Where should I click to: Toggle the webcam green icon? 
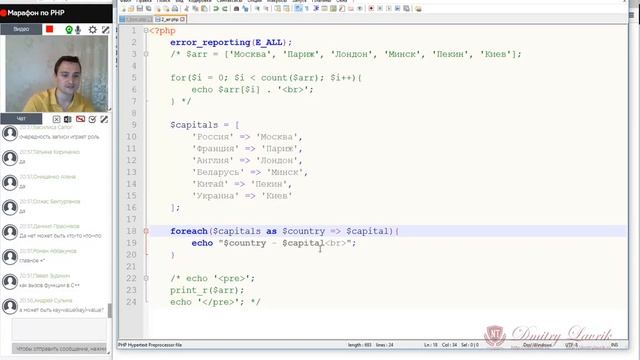69,29
